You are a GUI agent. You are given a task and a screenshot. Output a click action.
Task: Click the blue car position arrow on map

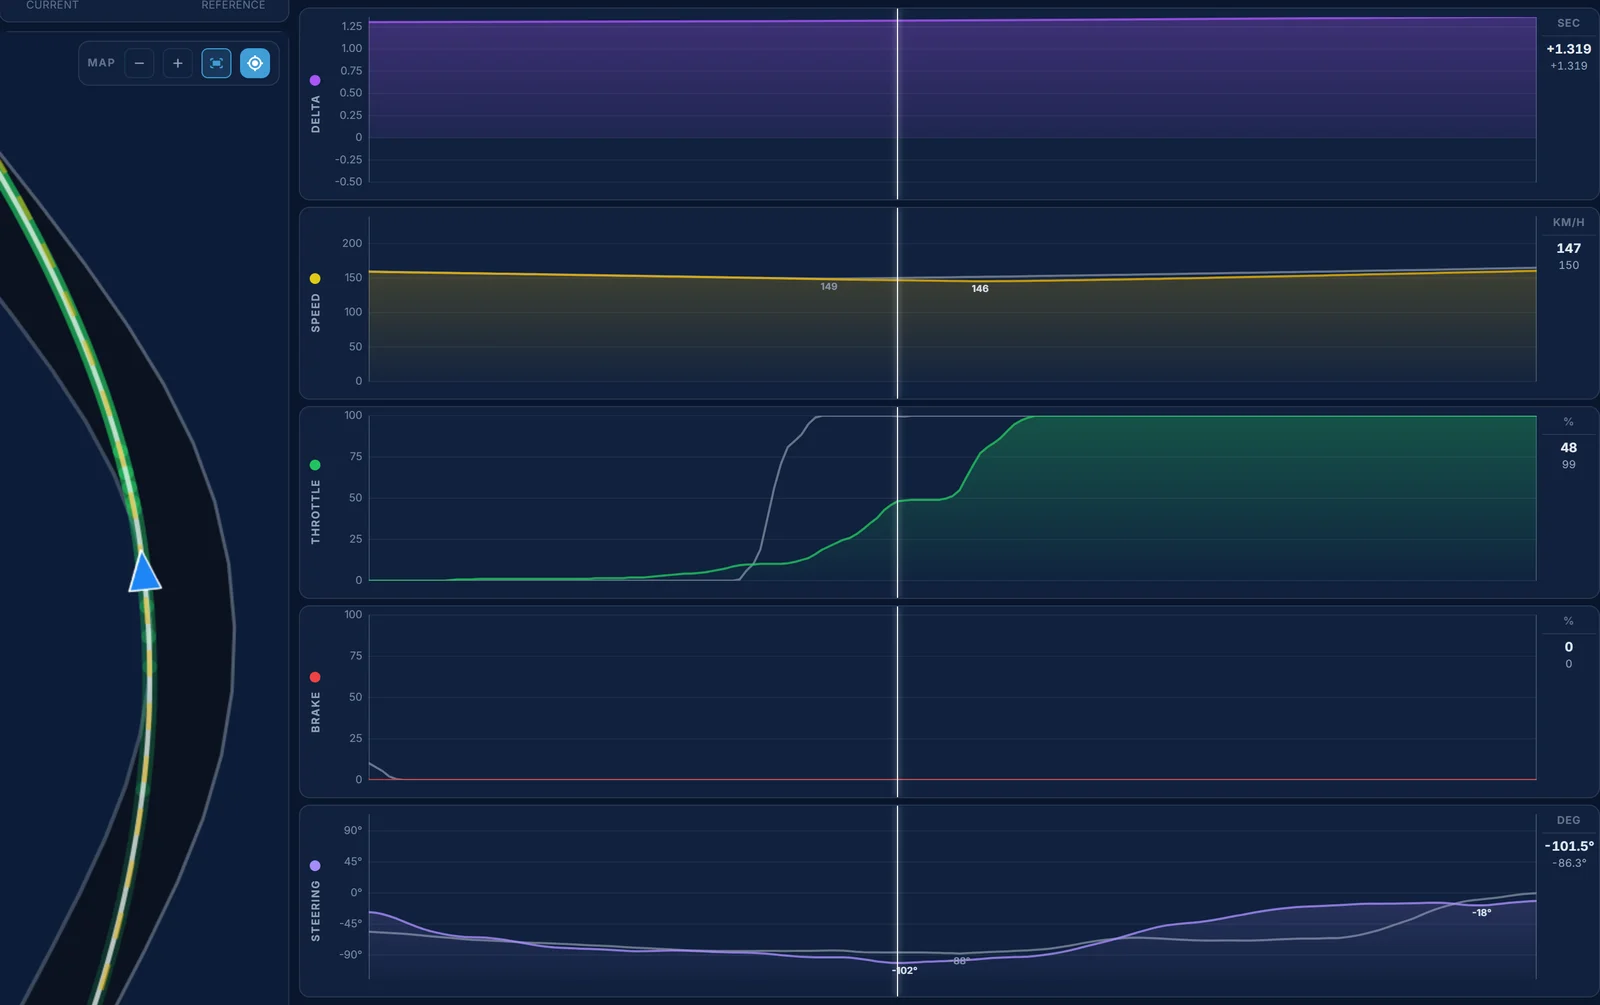coord(145,572)
